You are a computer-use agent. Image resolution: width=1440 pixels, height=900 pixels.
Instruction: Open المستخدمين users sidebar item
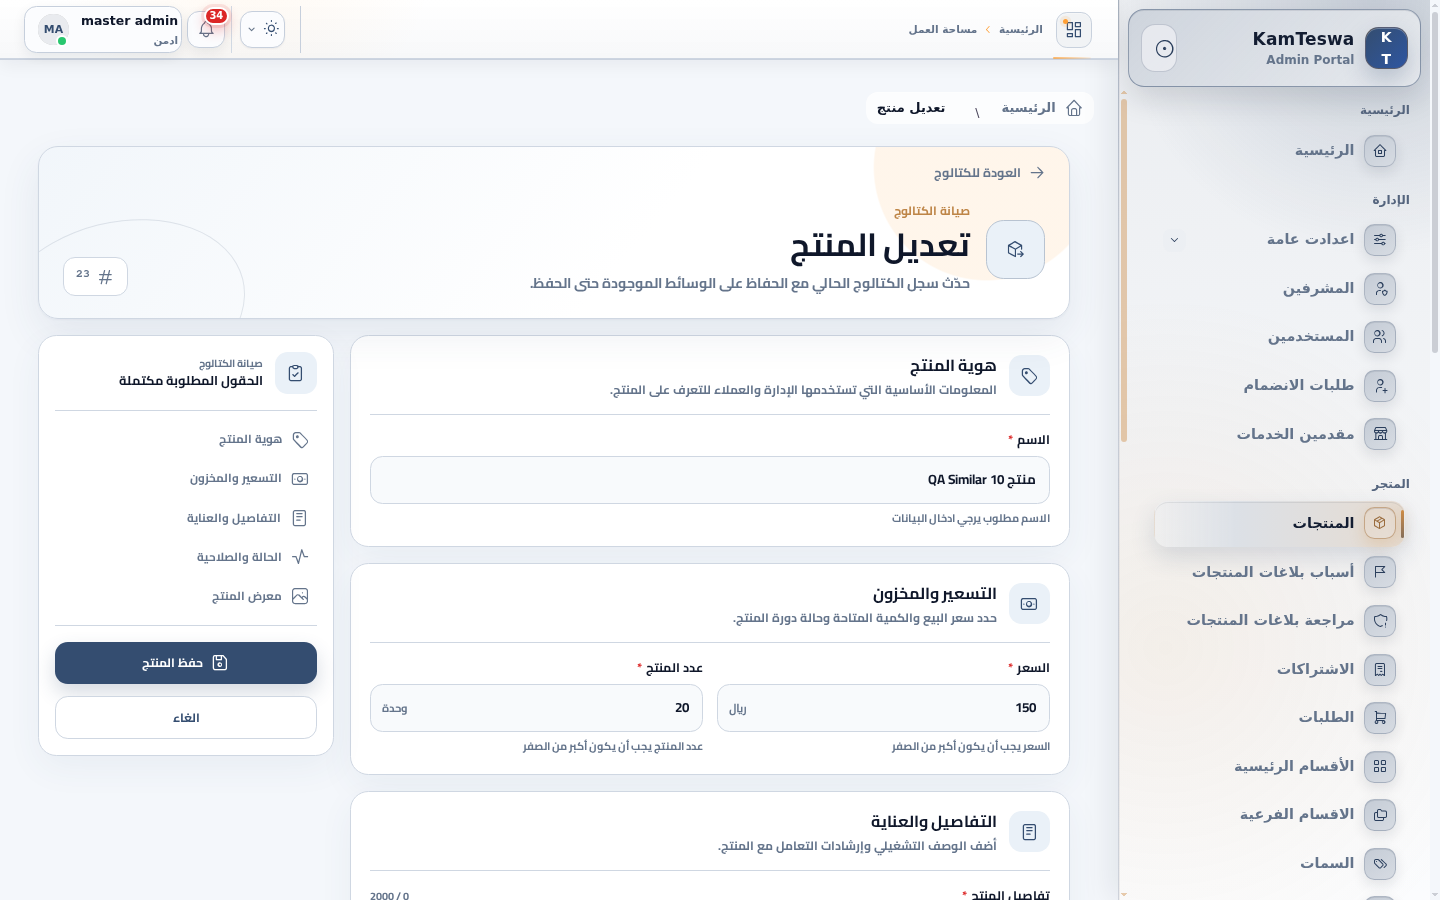1279,337
